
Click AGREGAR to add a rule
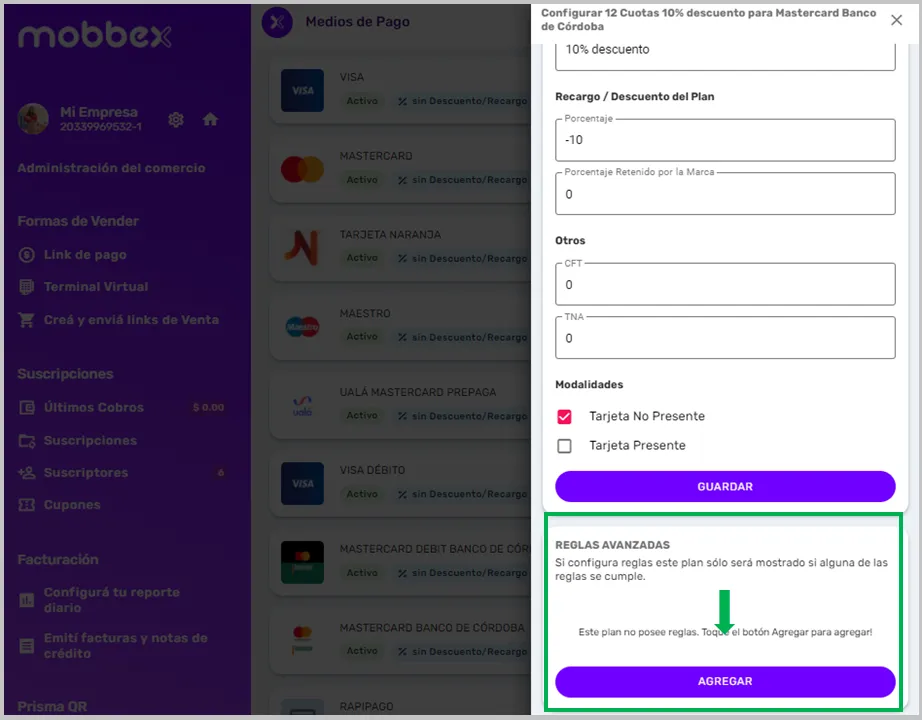point(725,681)
